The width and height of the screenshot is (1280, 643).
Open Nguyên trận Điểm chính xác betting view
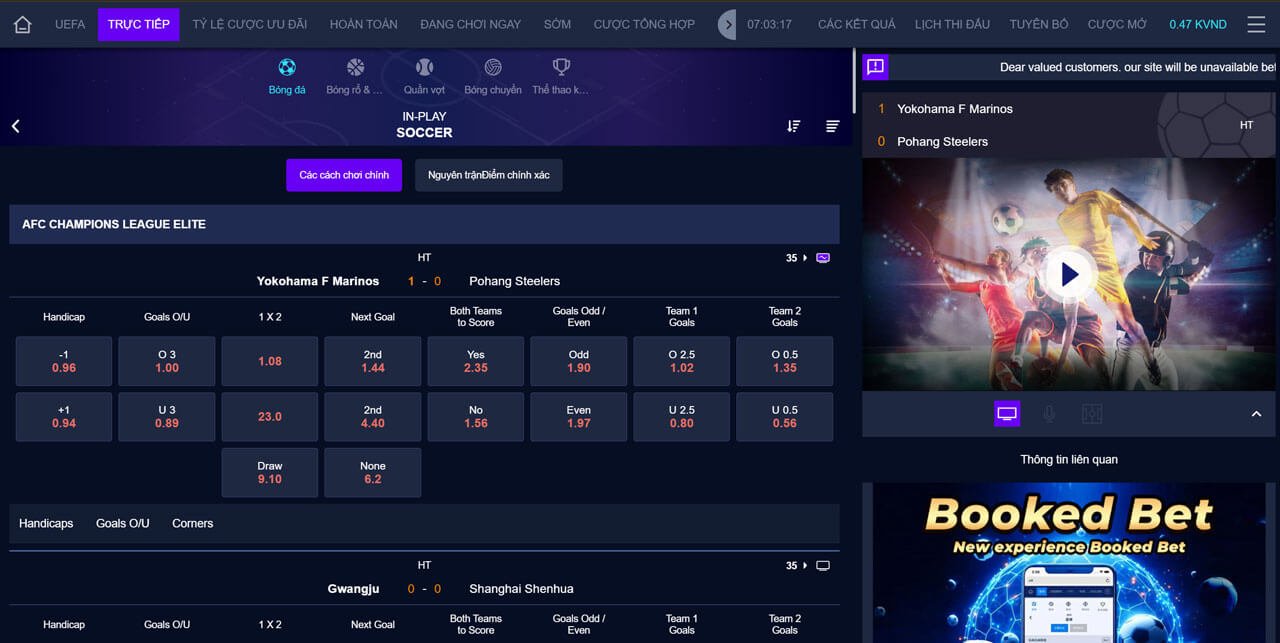(x=488, y=175)
